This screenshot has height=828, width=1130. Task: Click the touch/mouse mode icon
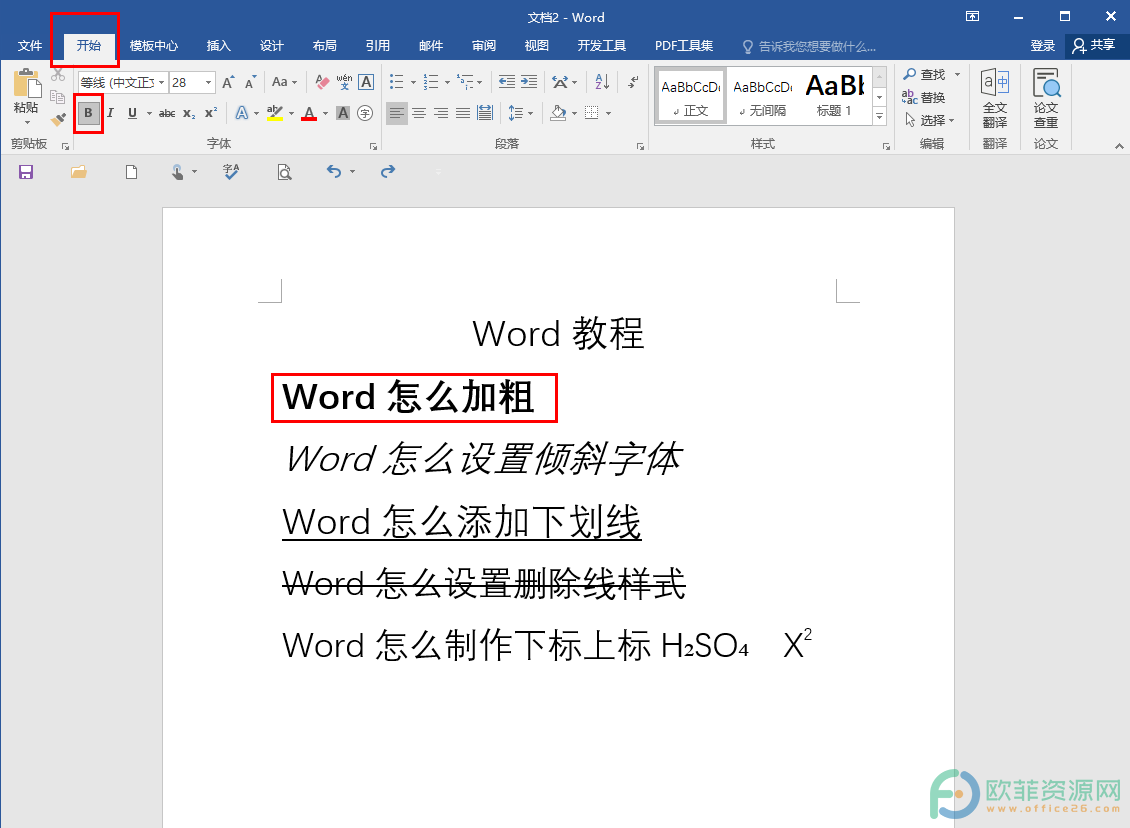177,172
